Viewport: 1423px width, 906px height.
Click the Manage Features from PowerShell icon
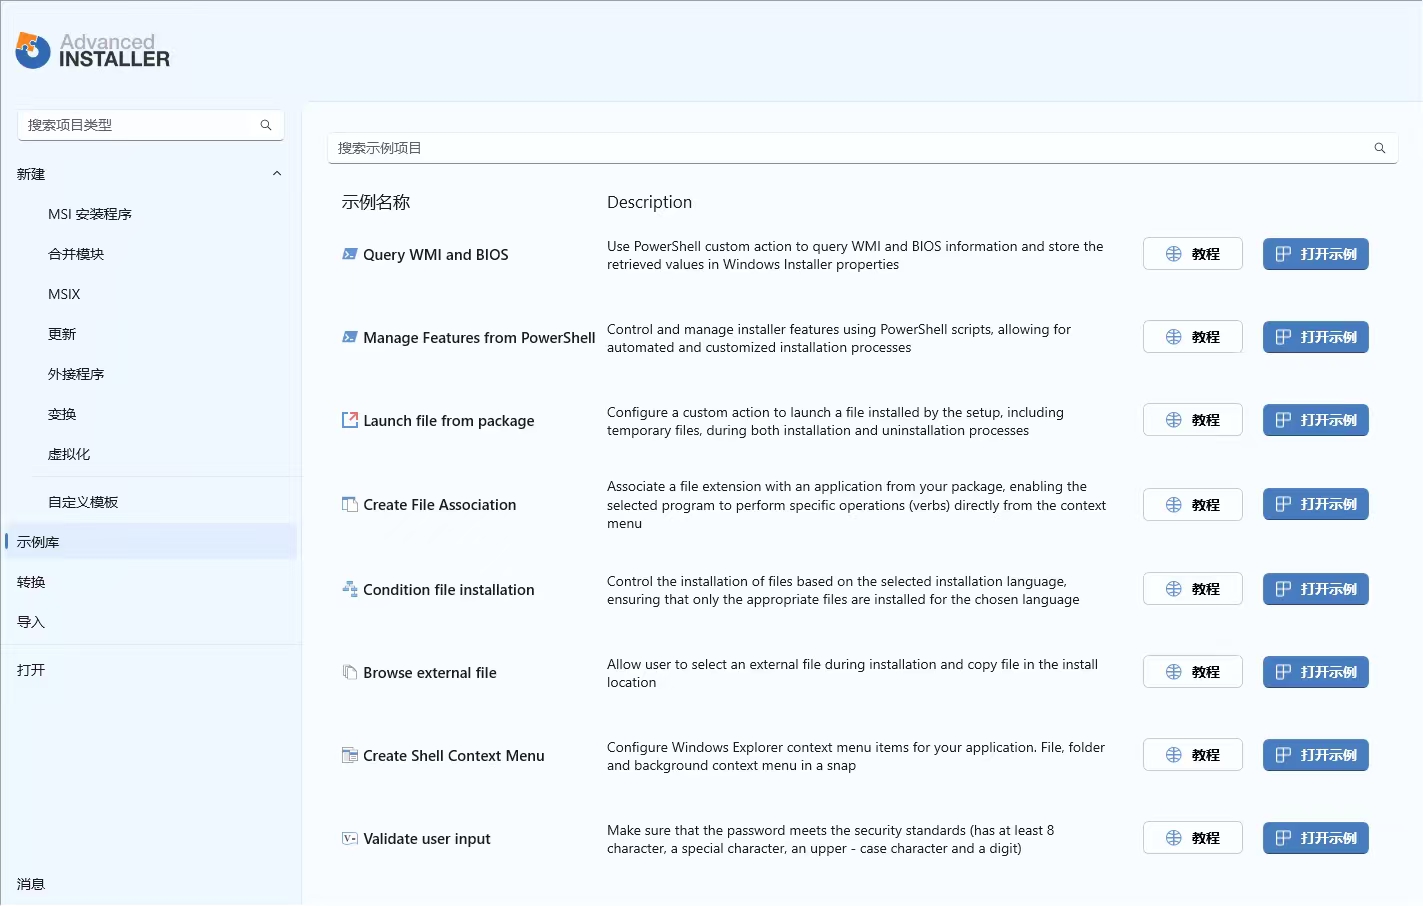pos(350,337)
